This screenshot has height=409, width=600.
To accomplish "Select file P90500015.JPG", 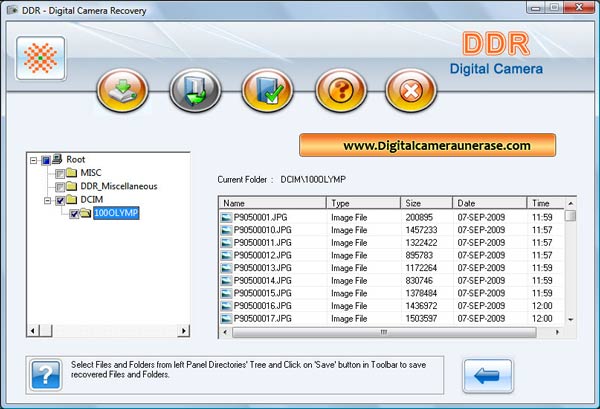I will [262, 293].
